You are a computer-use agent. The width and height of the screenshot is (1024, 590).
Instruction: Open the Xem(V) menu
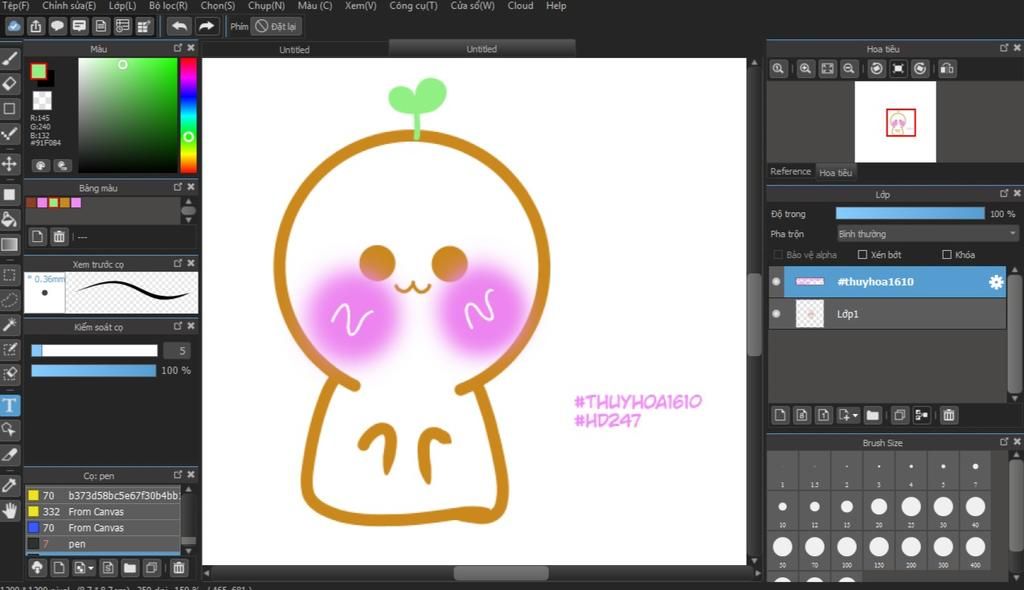point(360,6)
